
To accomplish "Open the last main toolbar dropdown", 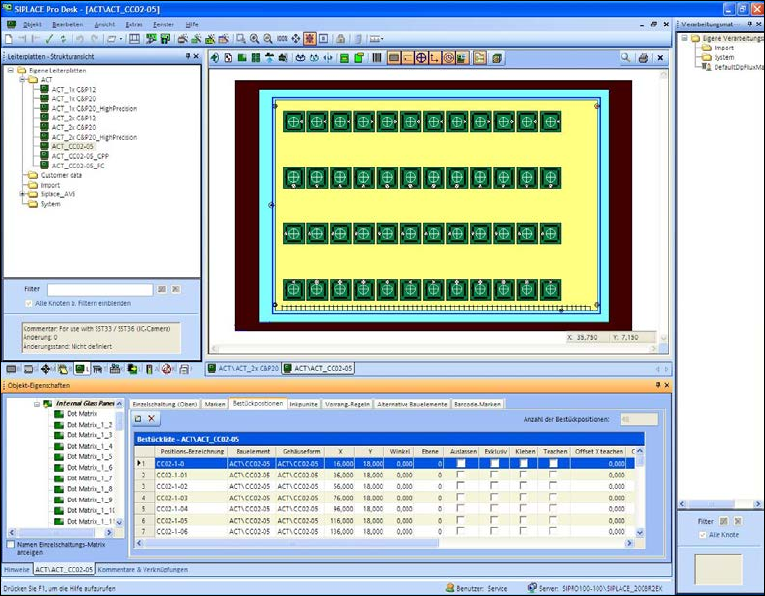I will (382, 39).
